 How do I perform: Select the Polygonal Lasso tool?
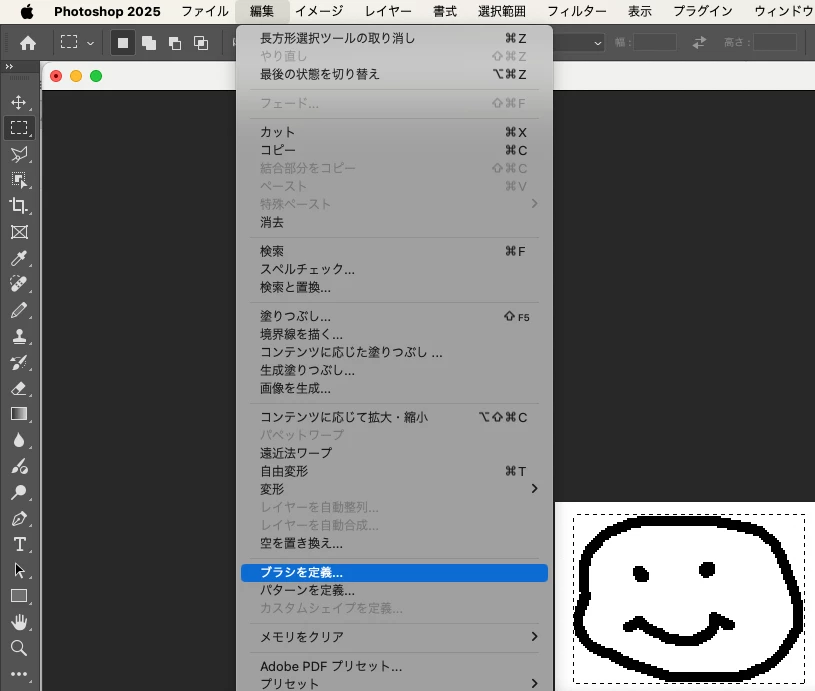coord(19,154)
